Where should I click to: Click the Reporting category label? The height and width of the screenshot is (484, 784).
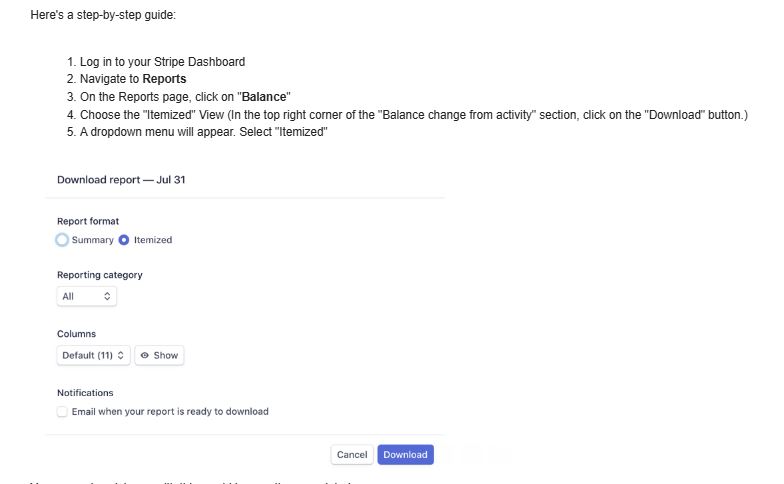[x=100, y=275]
